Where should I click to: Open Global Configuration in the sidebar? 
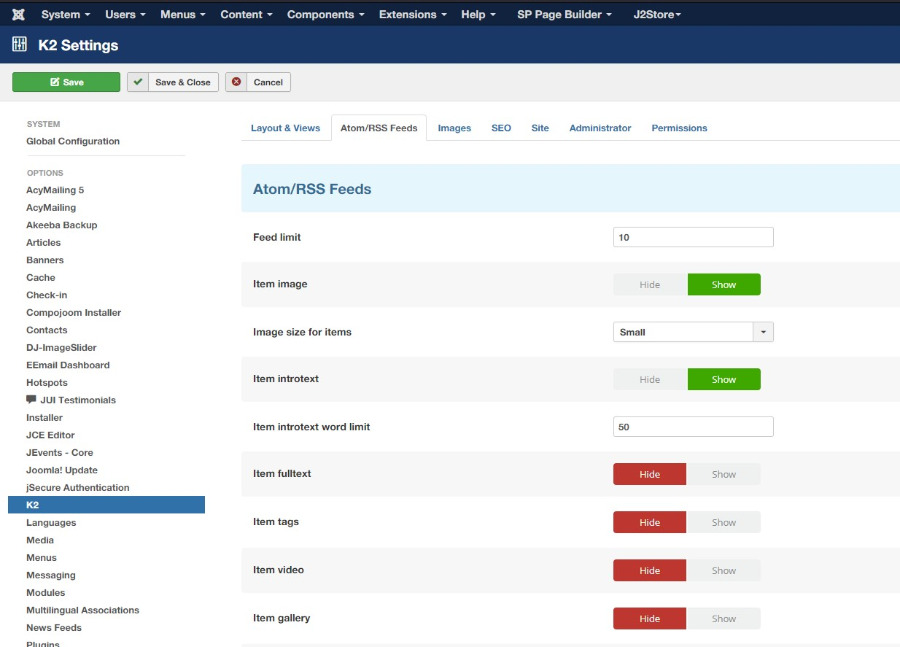click(x=73, y=141)
